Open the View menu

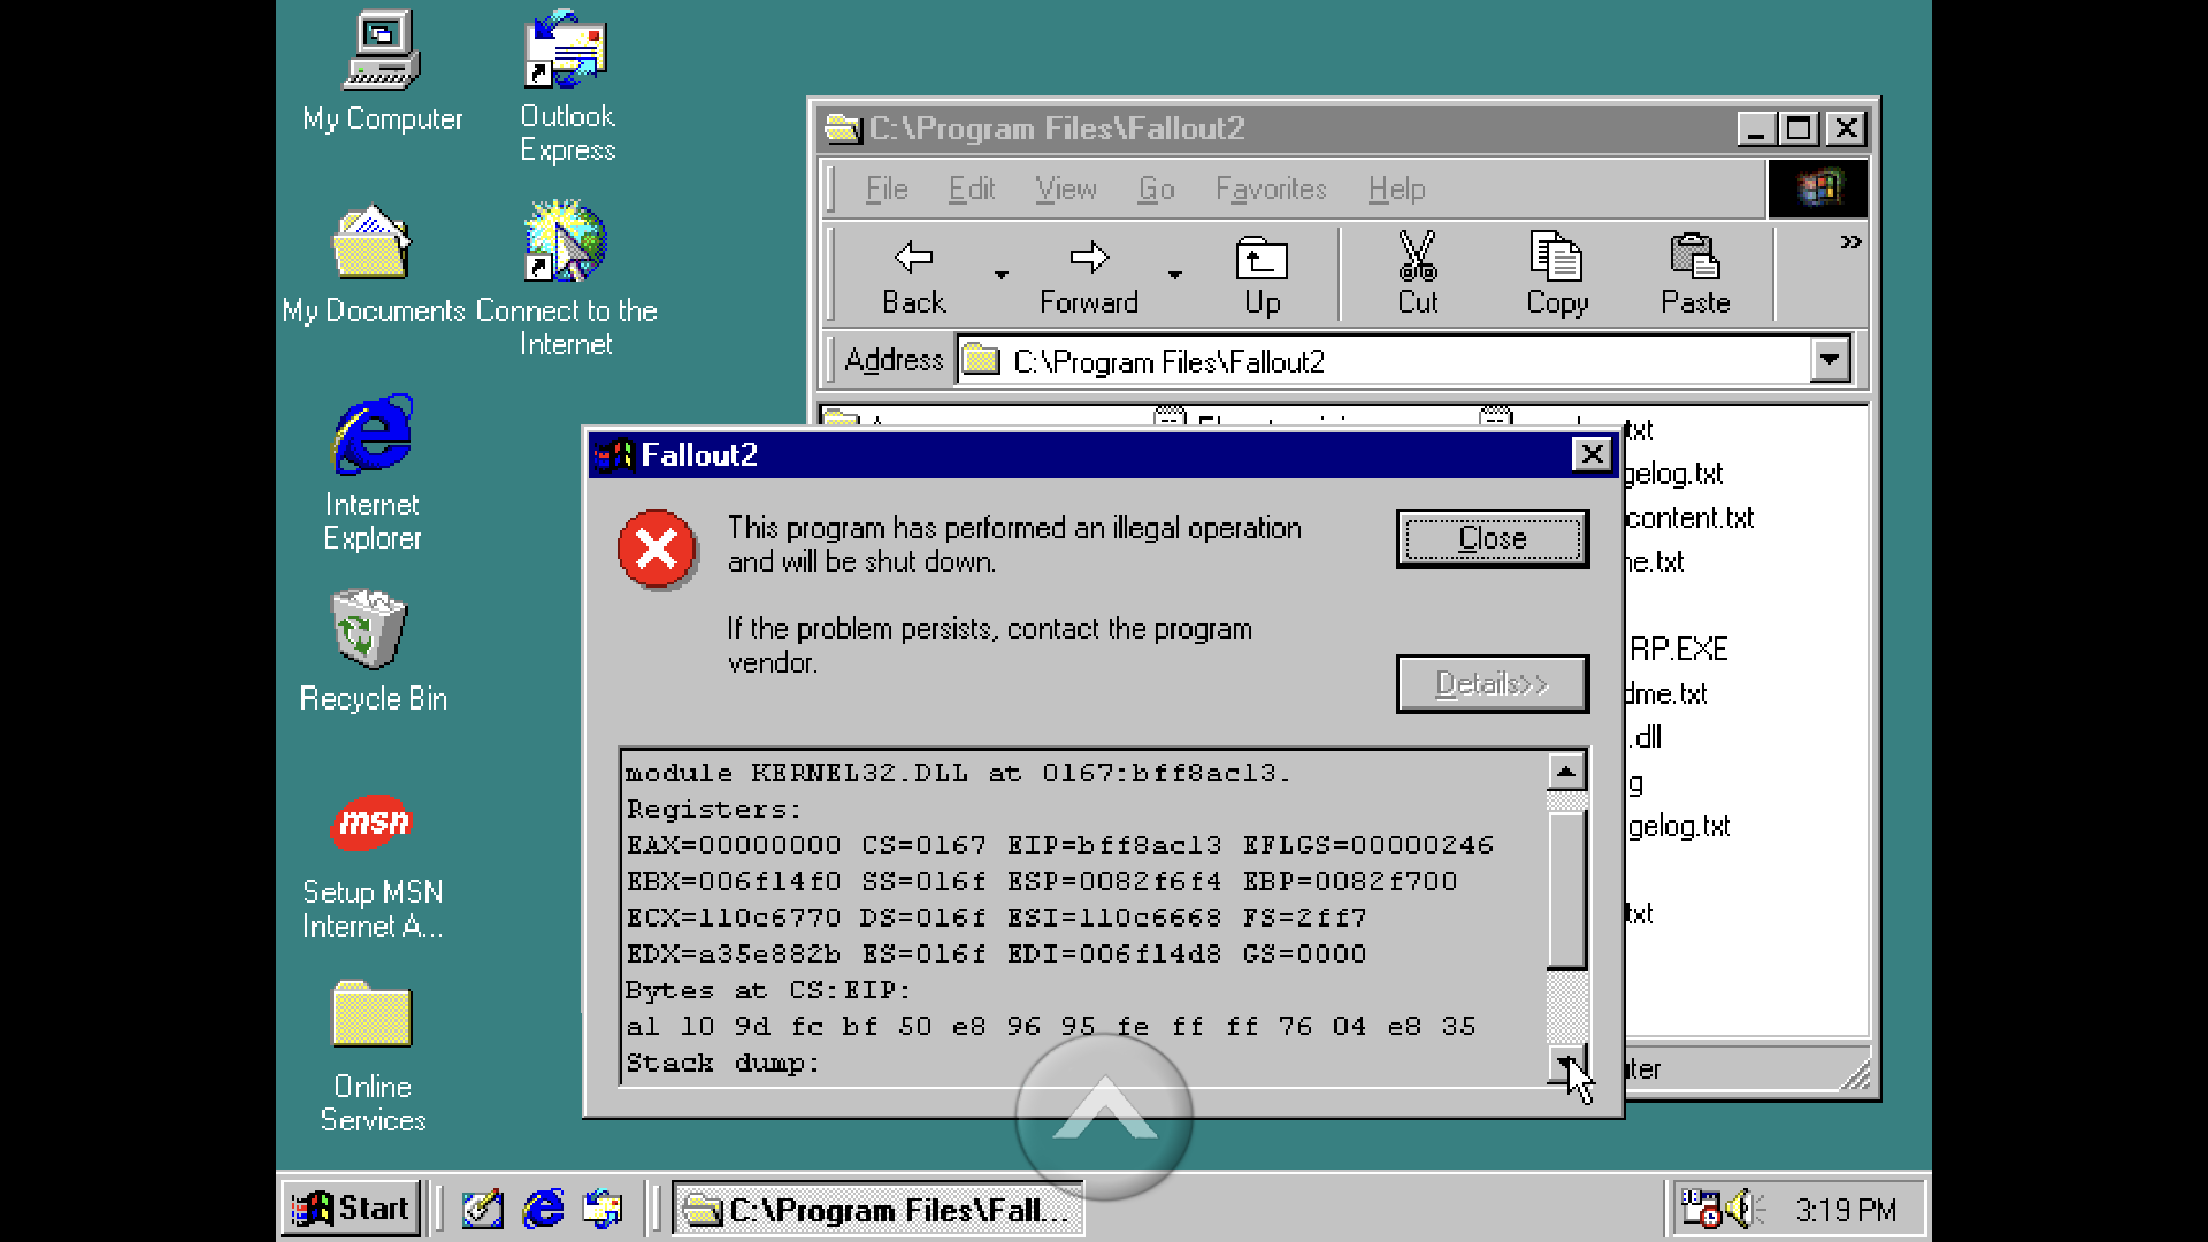pos(1065,189)
